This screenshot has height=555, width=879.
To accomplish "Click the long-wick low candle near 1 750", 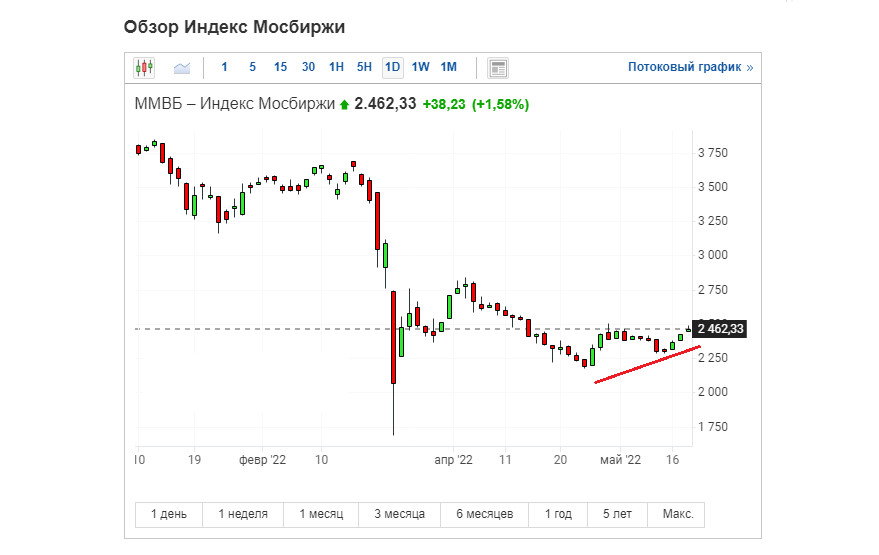I will pyautogui.click(x=394, y=362).
